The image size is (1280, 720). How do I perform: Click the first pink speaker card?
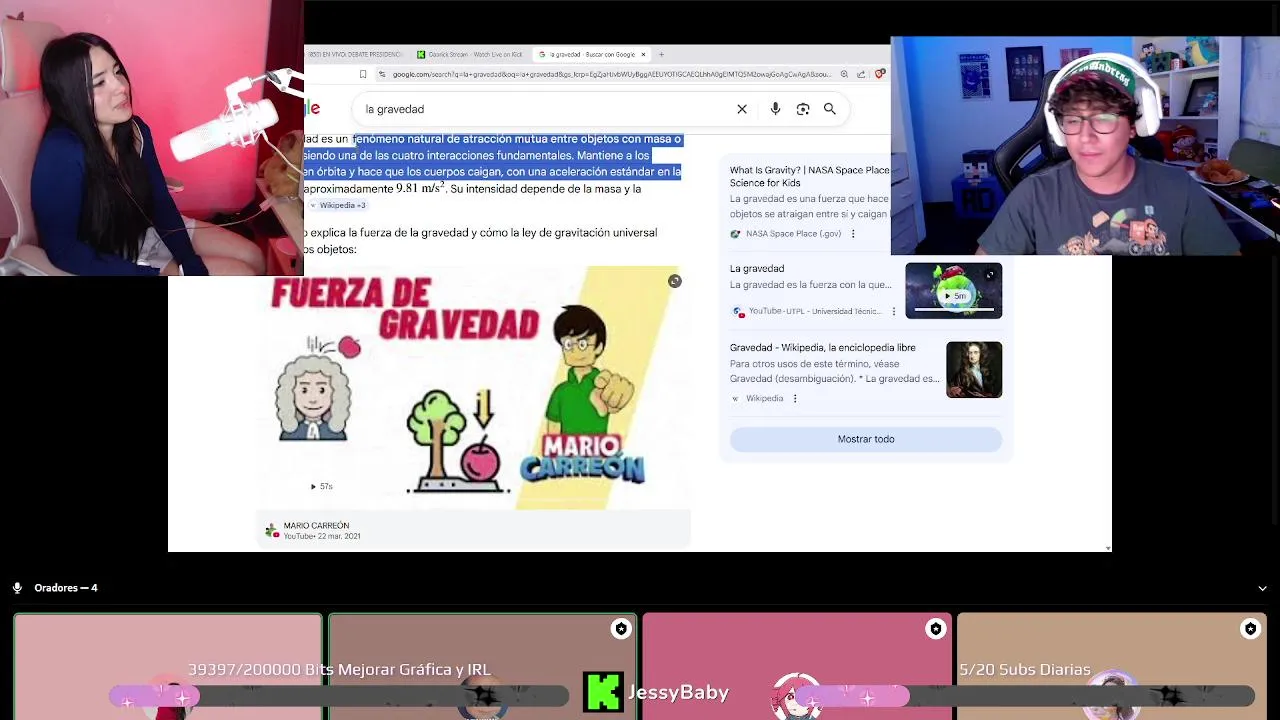pos(168,667)
